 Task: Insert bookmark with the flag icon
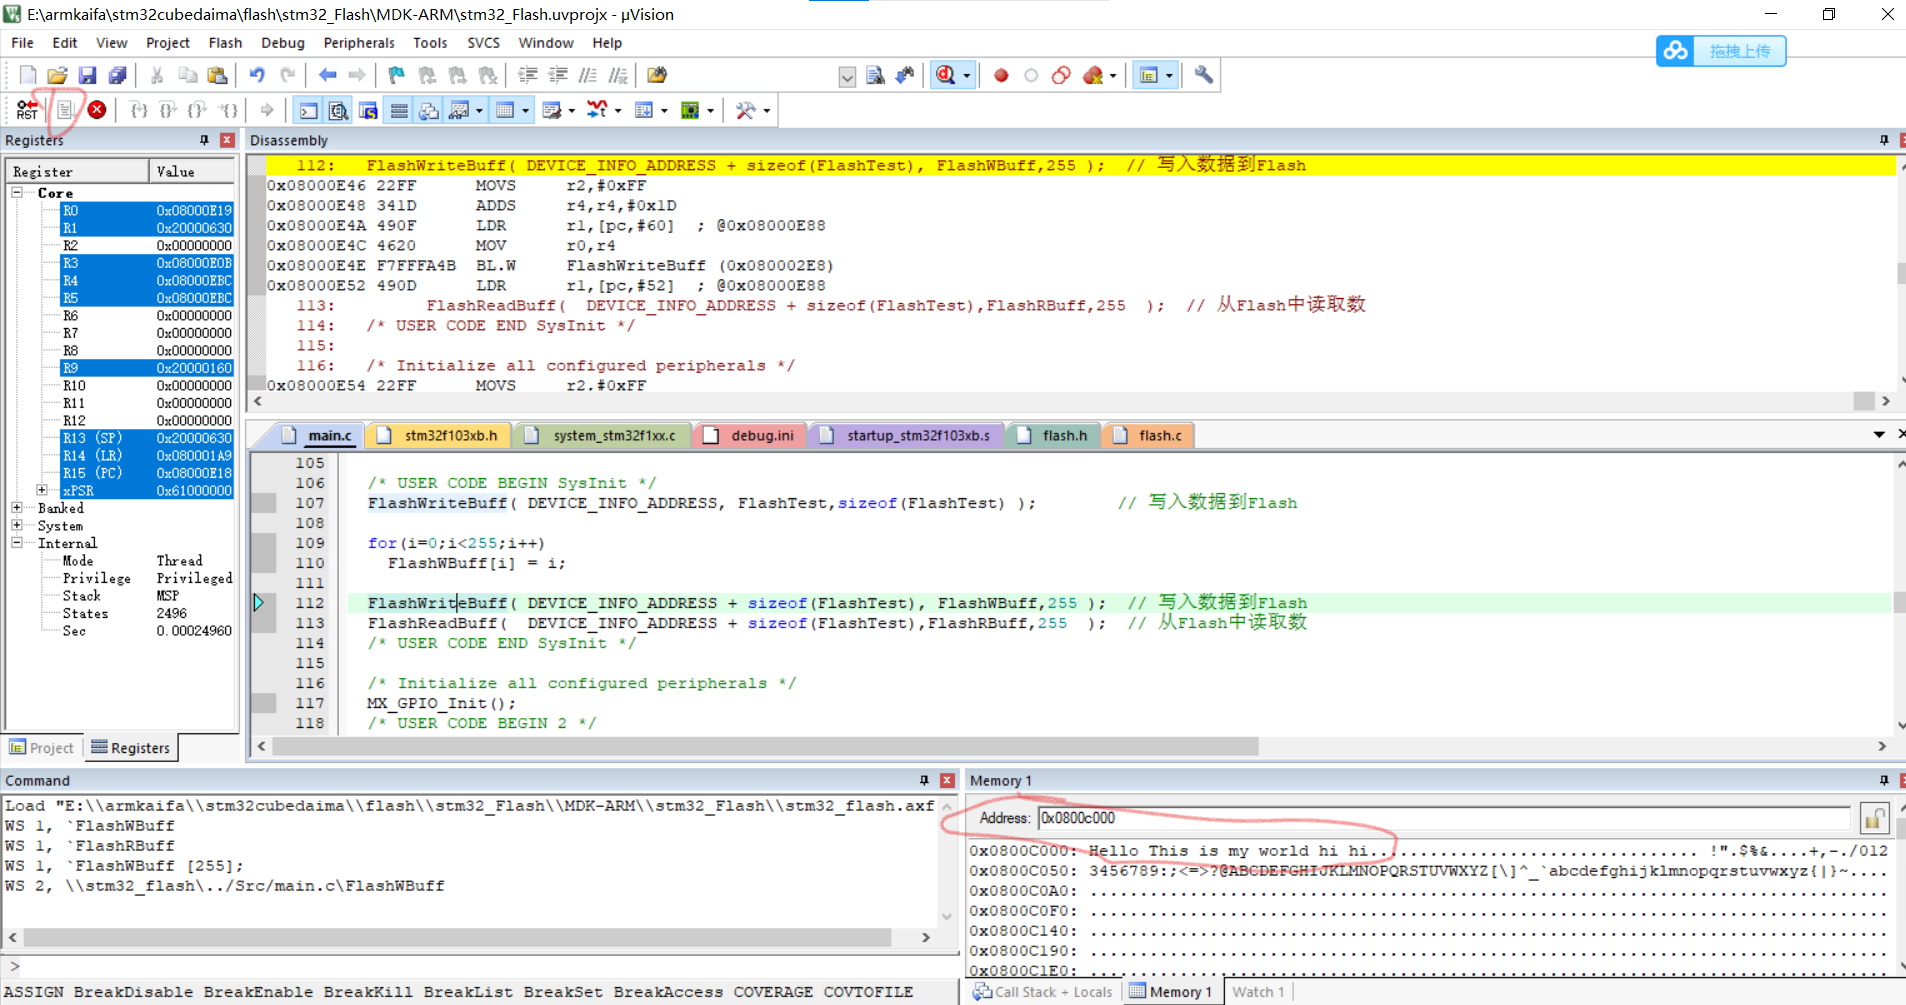397,75
